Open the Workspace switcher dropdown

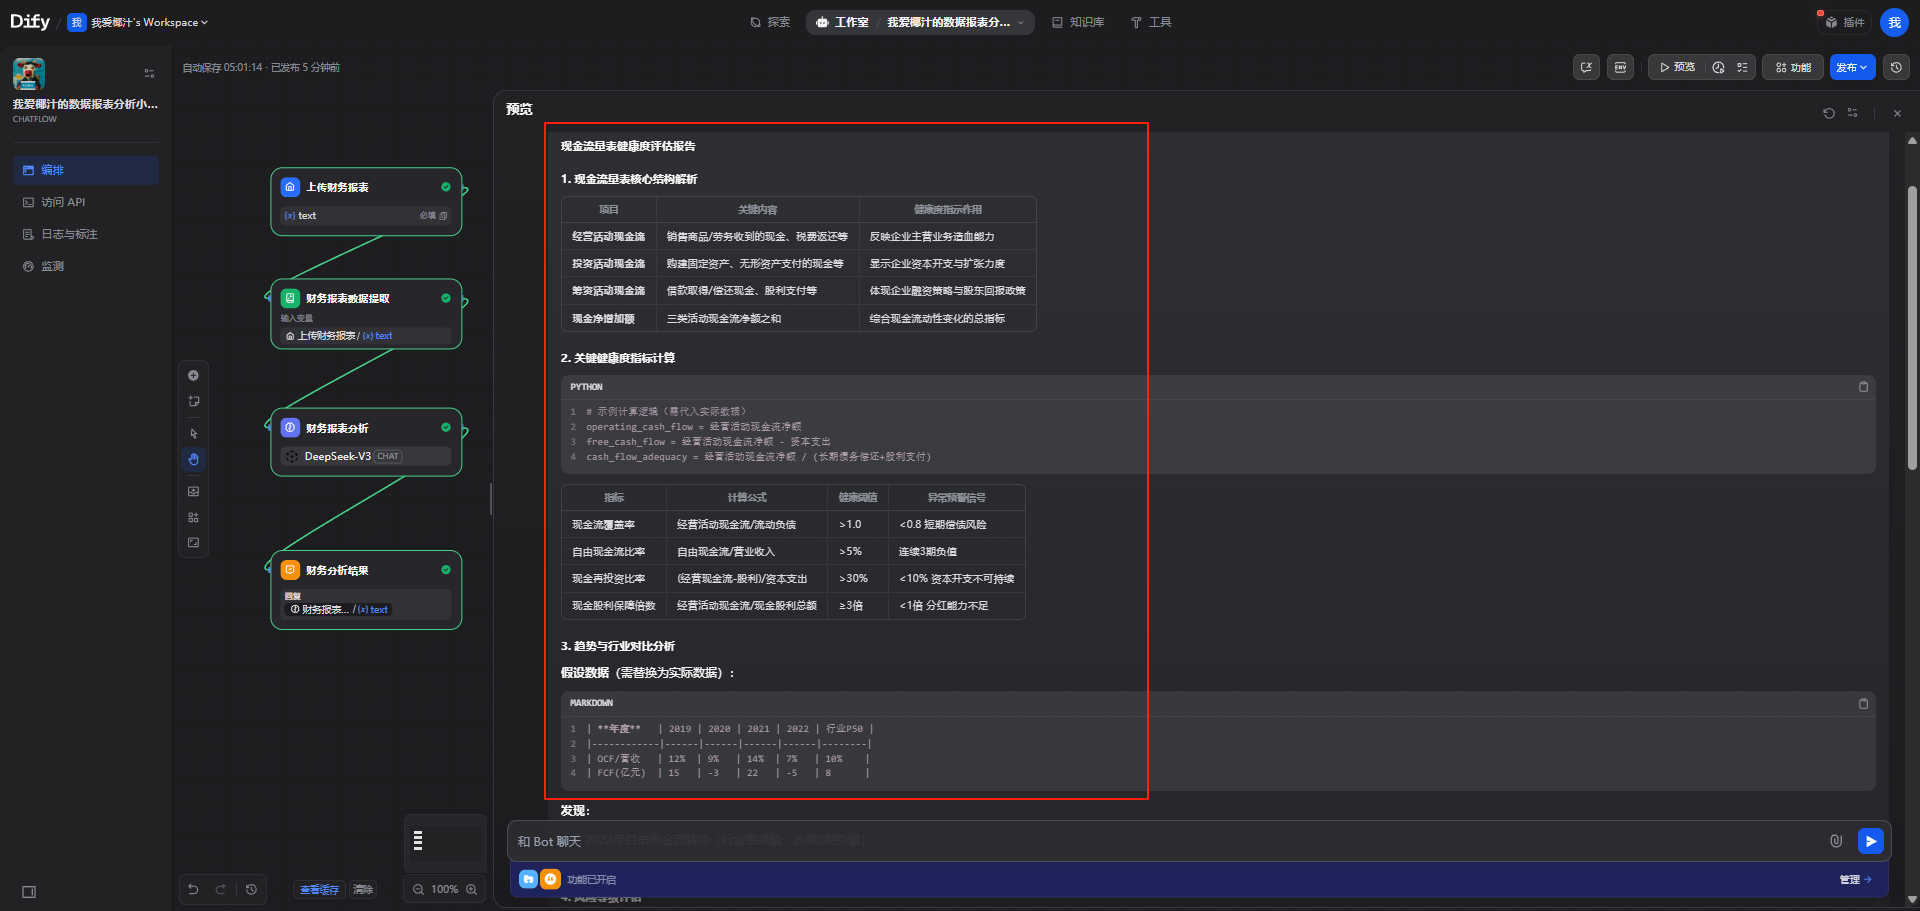(139, 22)
